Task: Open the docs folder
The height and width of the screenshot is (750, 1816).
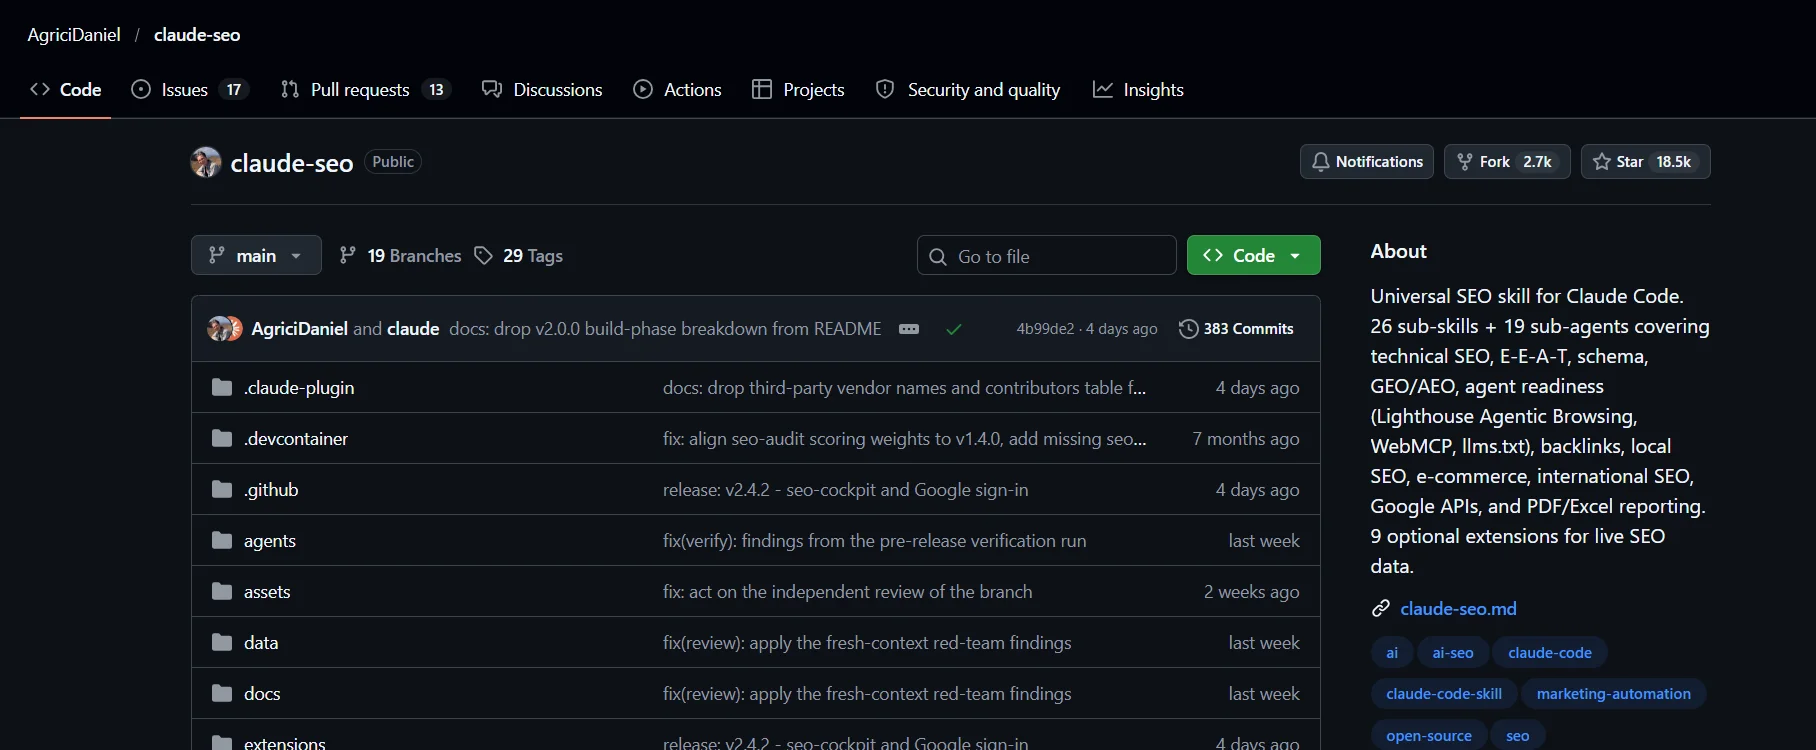Action: [262, 694]
